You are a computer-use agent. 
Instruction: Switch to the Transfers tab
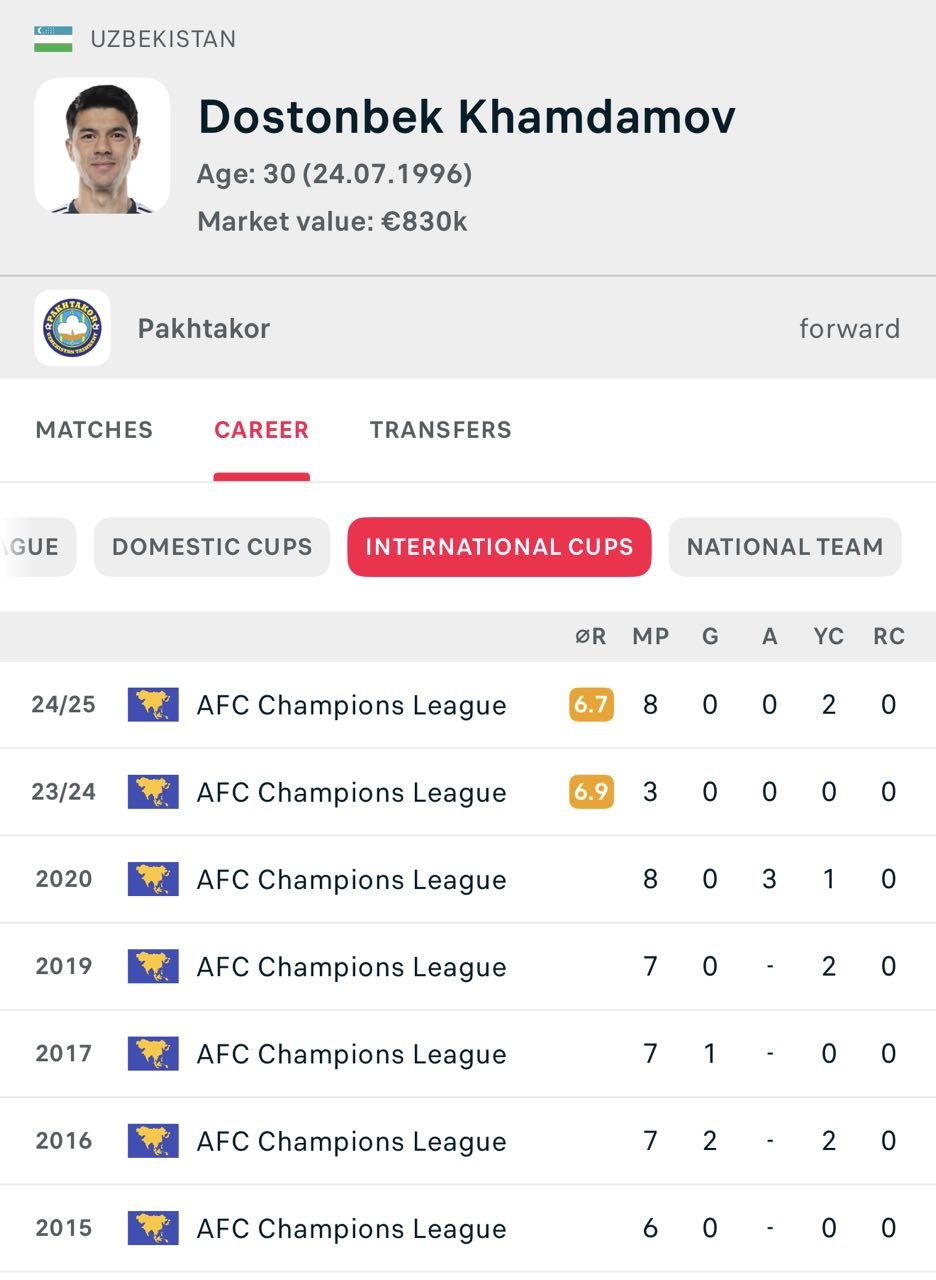point(441,430)
